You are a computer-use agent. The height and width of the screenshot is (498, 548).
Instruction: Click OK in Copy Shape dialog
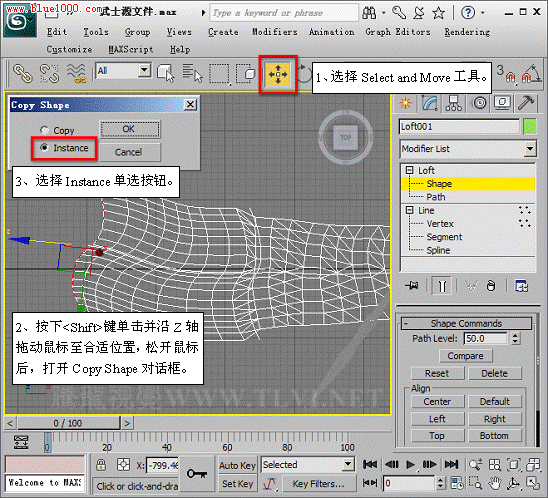130,129
